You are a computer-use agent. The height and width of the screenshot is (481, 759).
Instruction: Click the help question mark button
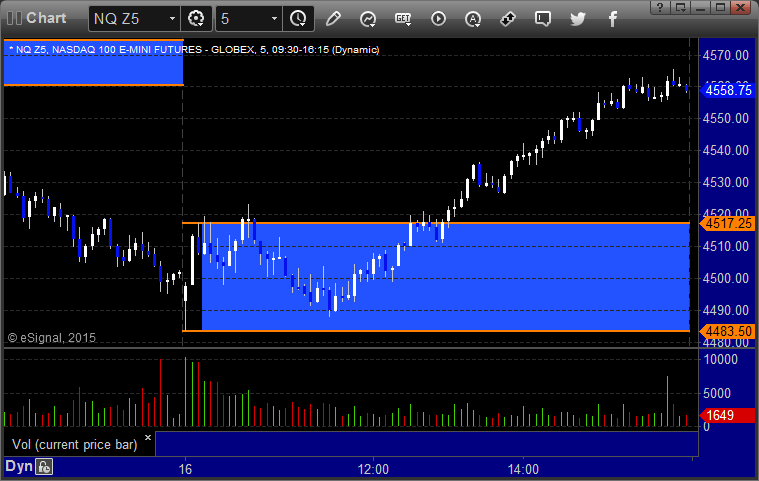659,7
